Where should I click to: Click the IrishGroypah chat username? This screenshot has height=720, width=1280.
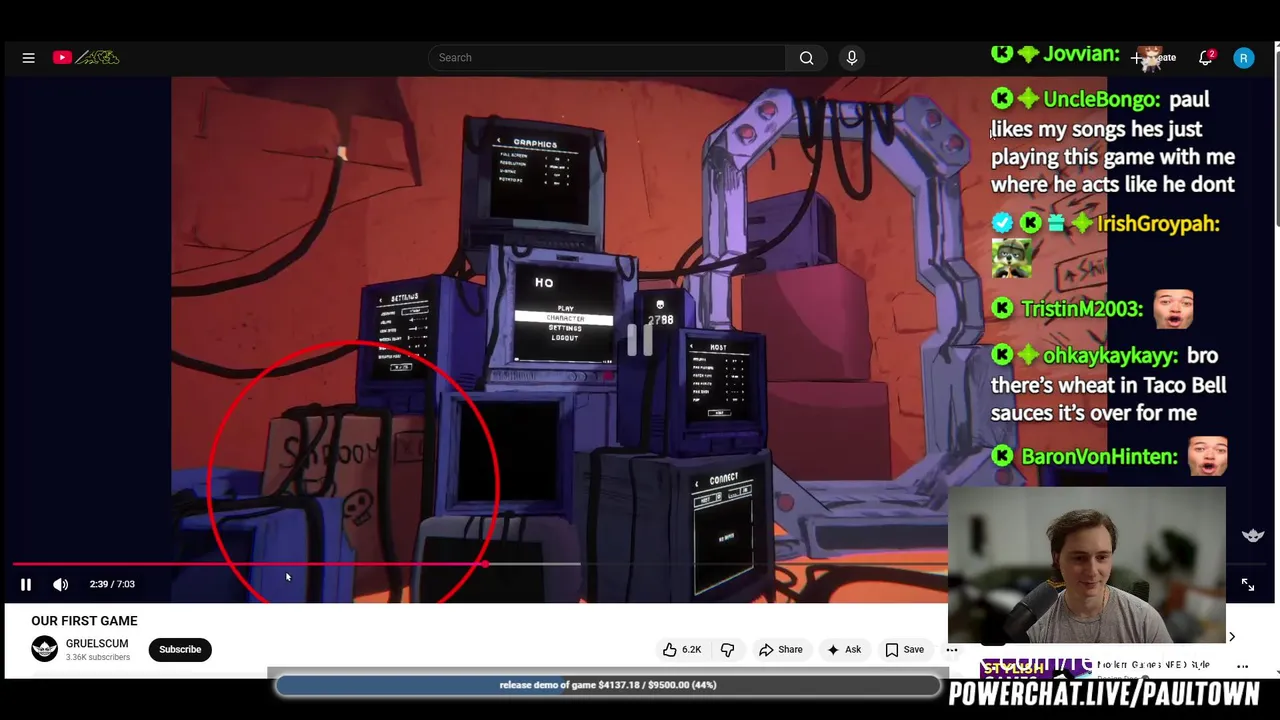[1158, 224]
